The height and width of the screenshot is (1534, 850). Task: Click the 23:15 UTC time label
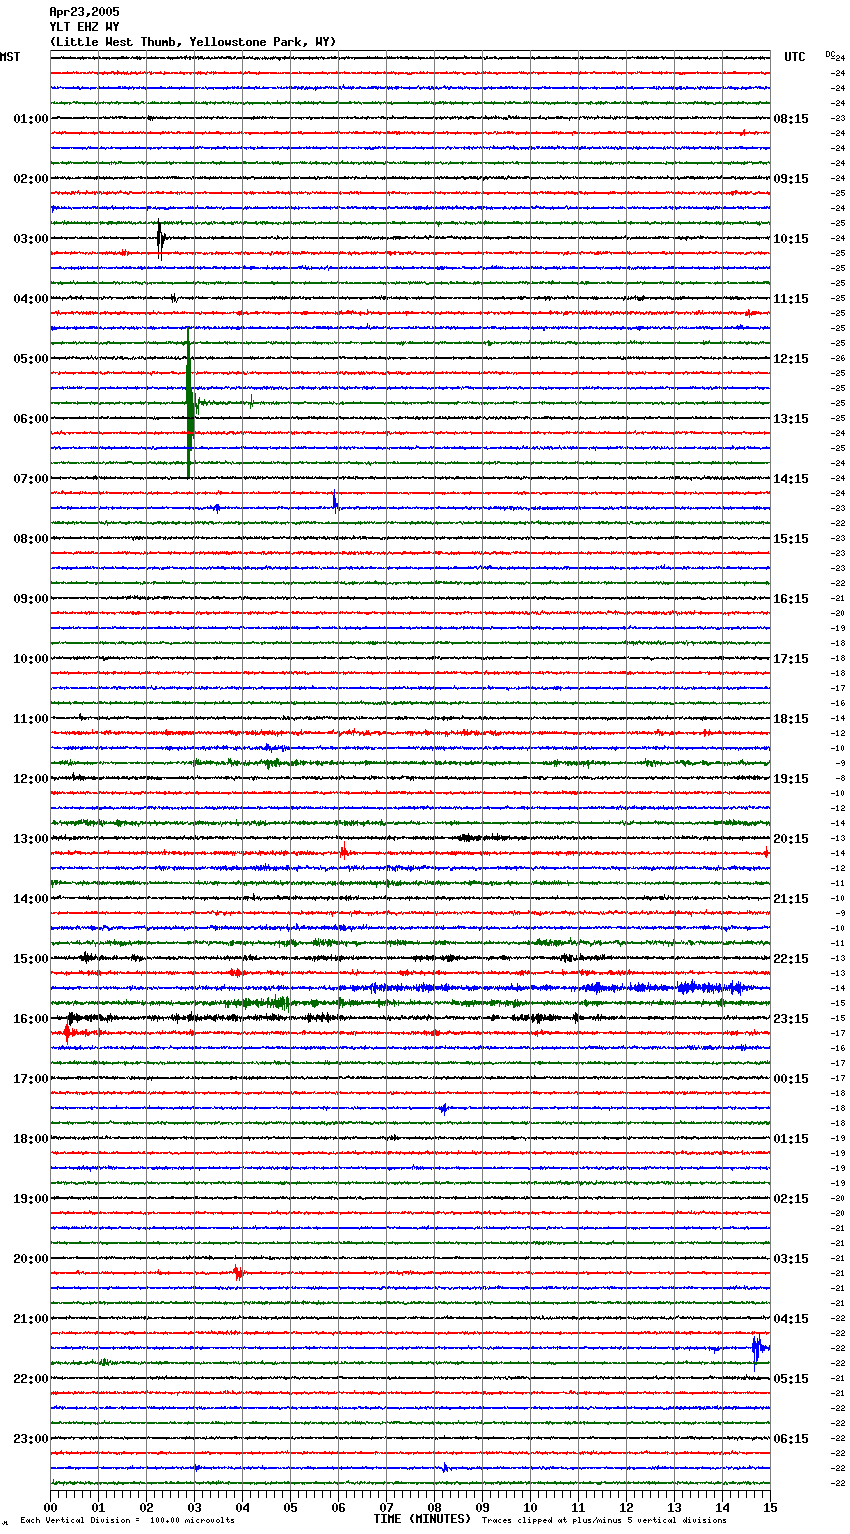[791, 1019]
